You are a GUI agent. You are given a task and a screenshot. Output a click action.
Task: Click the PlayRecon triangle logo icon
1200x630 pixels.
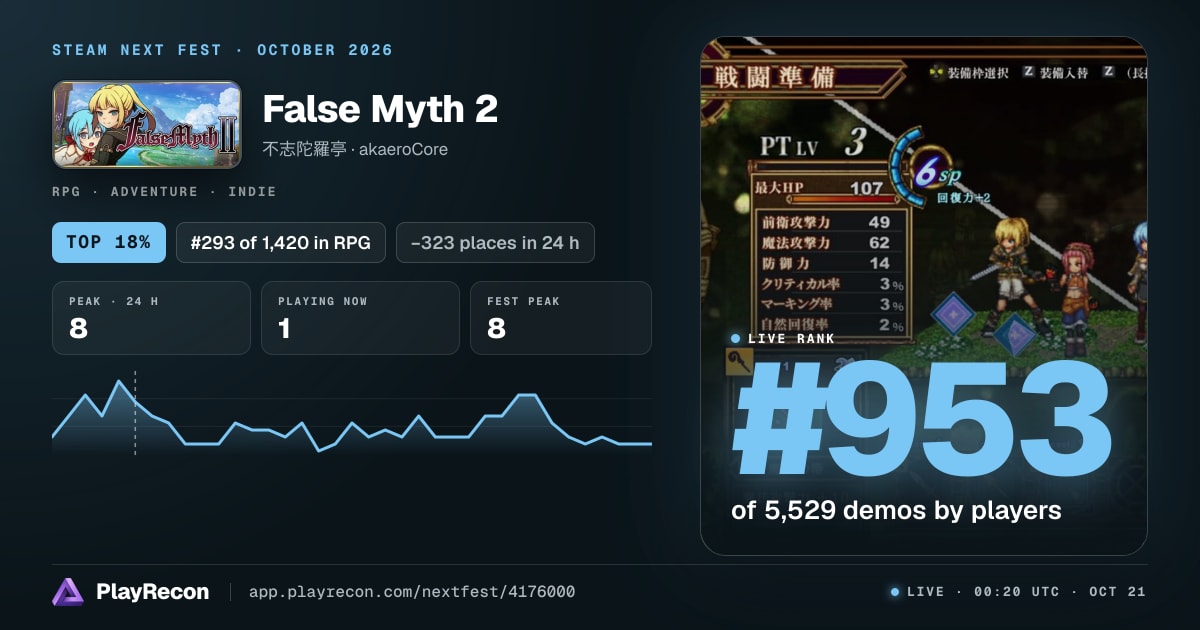pyautogui.click(x=68, y=592)
